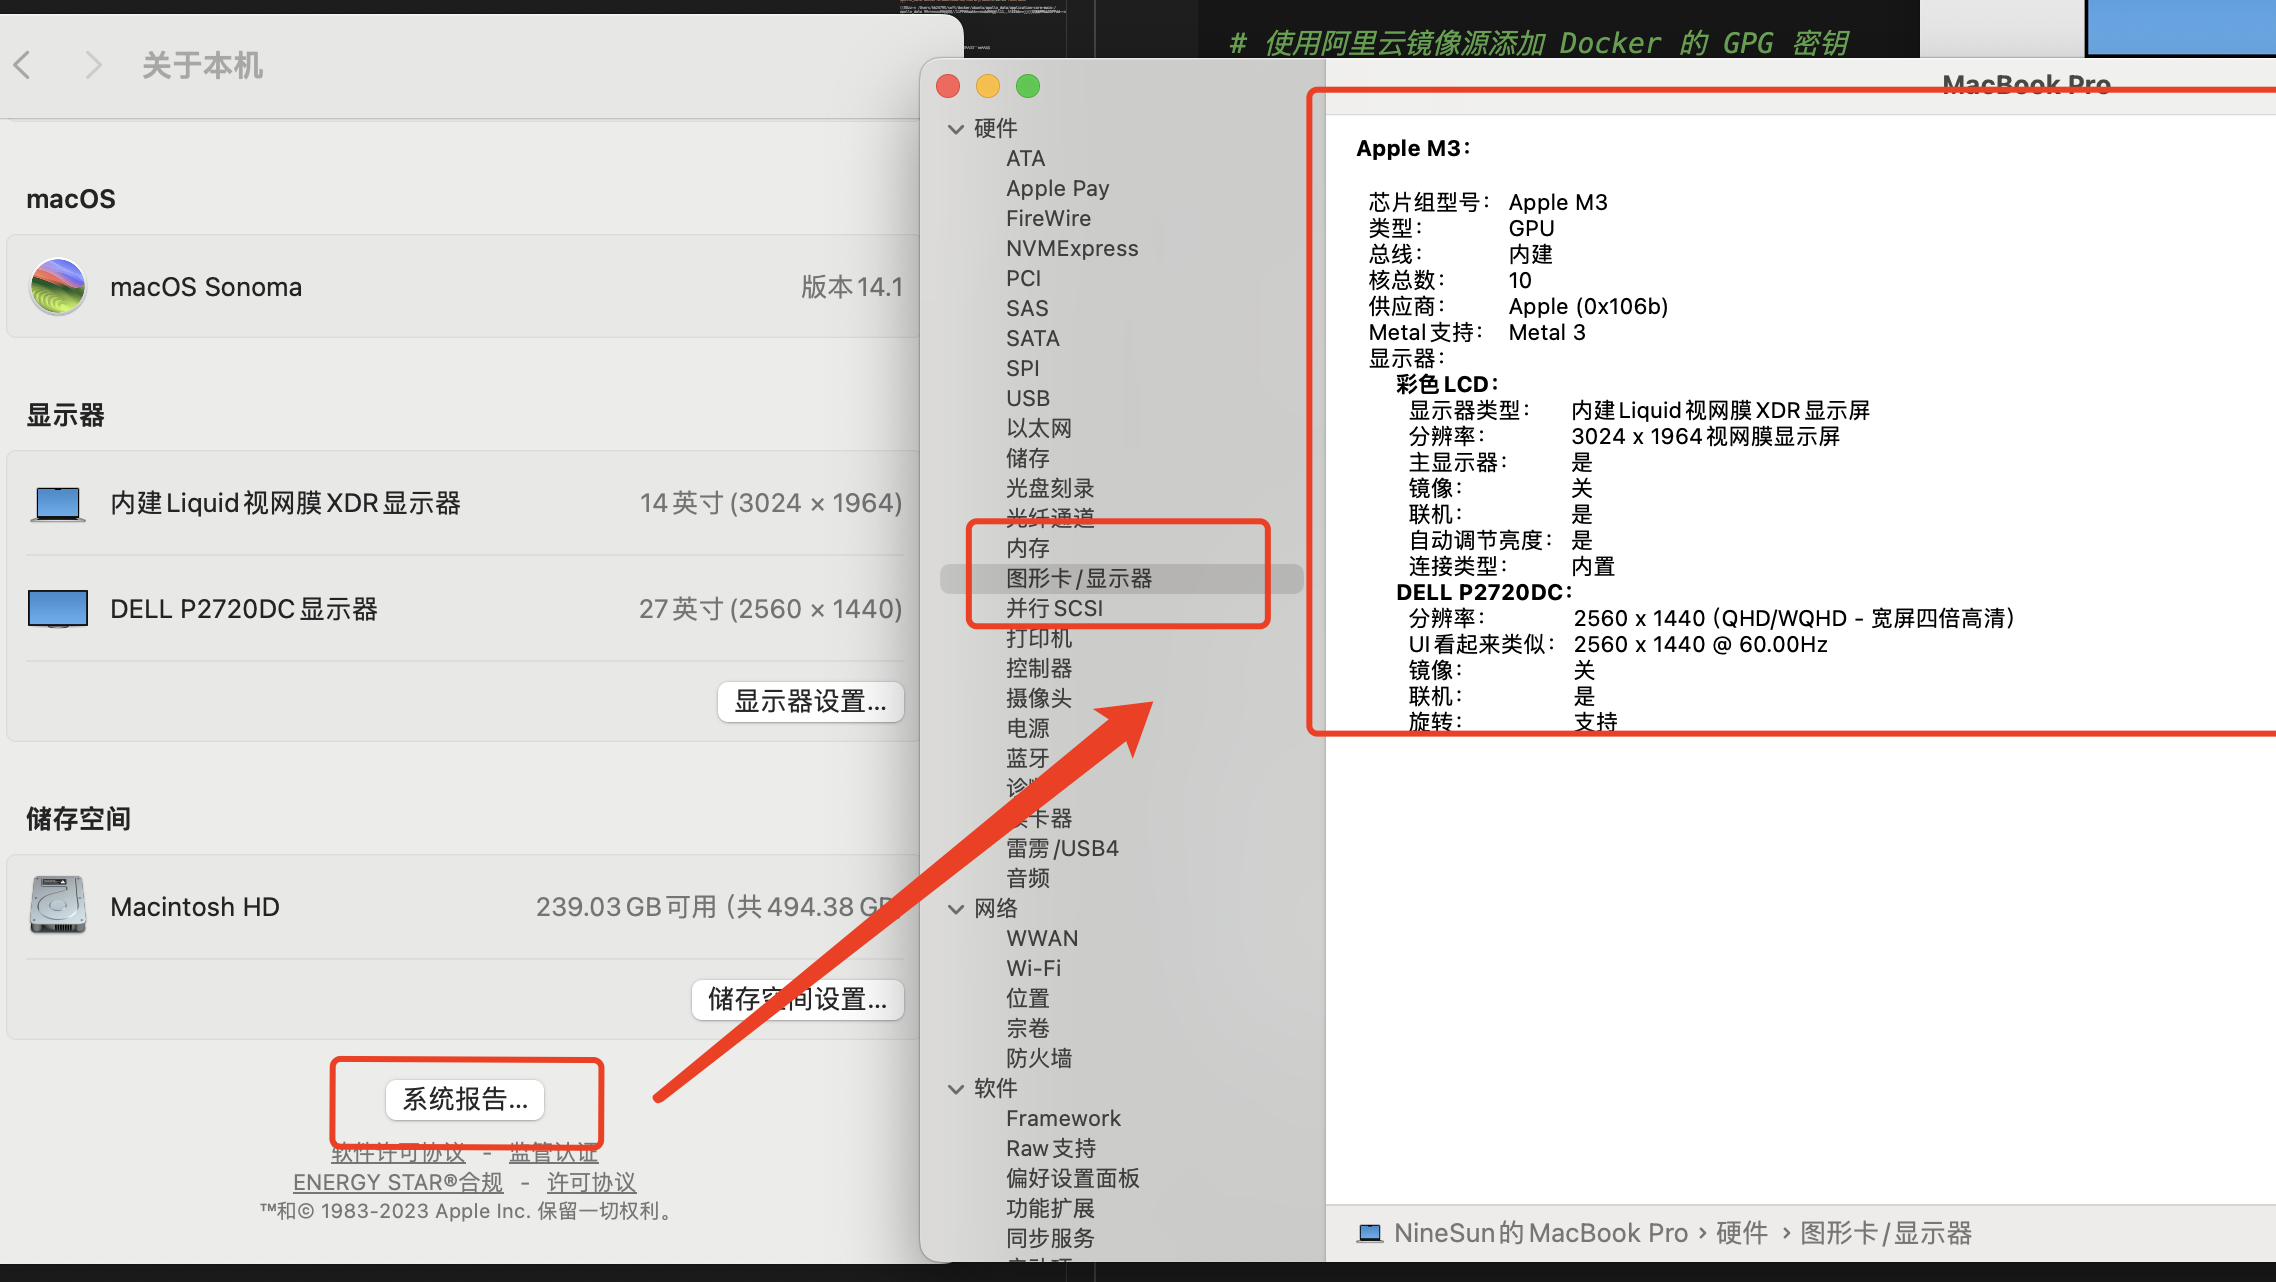Click the macOS Sonoma icon
This screenshot has width=2276, height=1282.
58,287
